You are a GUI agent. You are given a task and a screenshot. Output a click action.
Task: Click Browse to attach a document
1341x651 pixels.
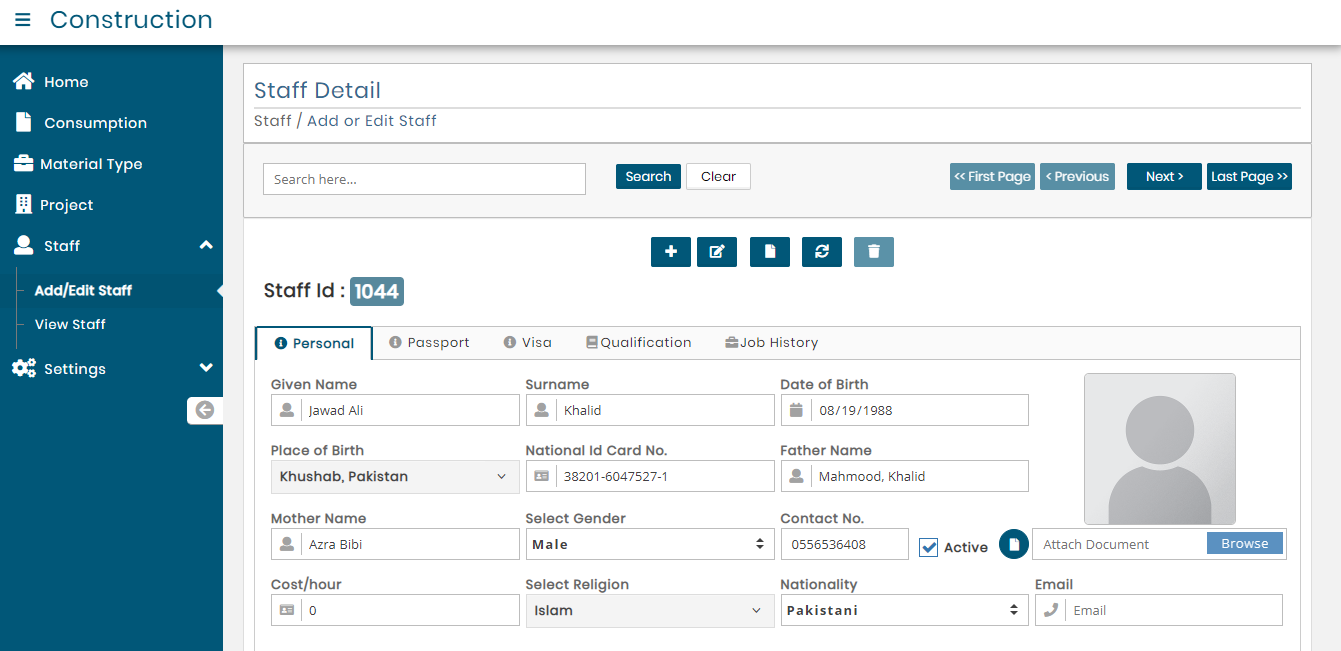pyautogui.click(x=1244, y=544)
